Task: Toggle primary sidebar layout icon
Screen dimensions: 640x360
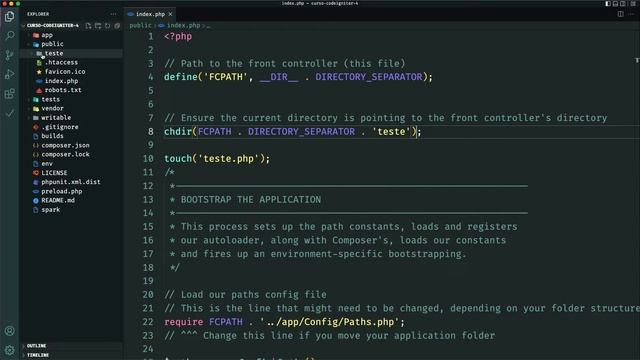Action: tap(608, 3)
